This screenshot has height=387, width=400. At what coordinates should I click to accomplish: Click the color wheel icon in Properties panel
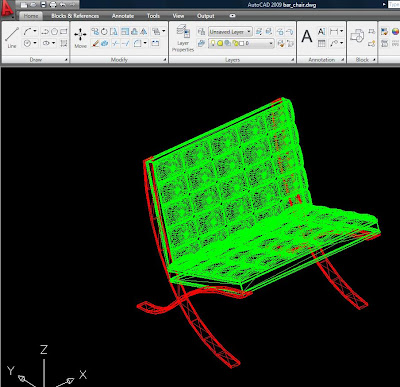coord(395,32)
